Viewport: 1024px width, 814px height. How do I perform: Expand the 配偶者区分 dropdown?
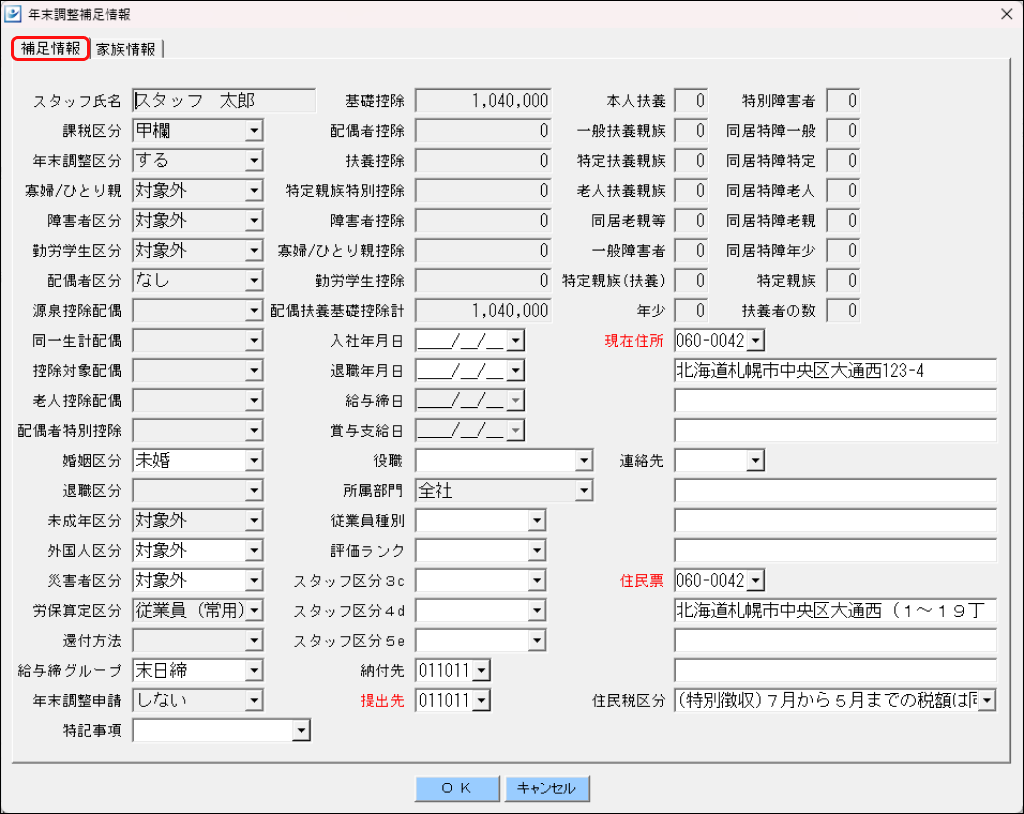pos(254,281)
